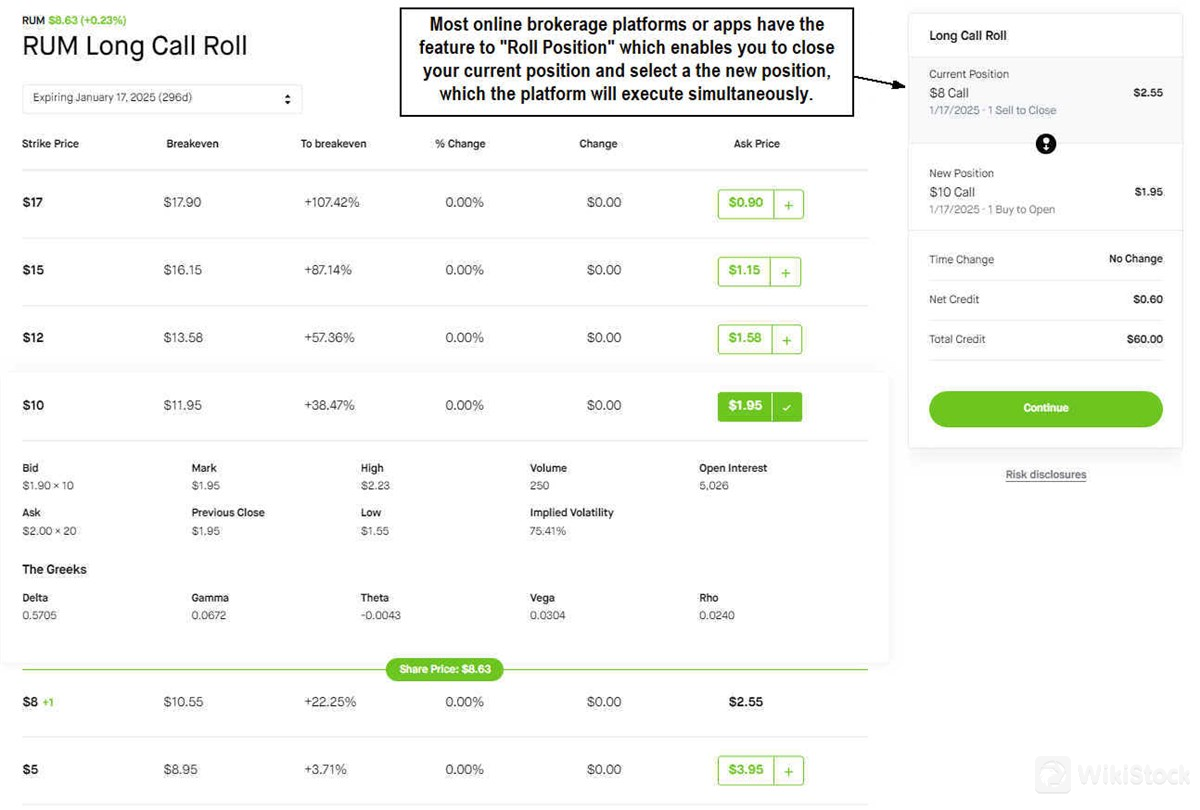The image size is (1200, 810).
Task: Click the $3.95 ask price button
Action: coord(745,770)
